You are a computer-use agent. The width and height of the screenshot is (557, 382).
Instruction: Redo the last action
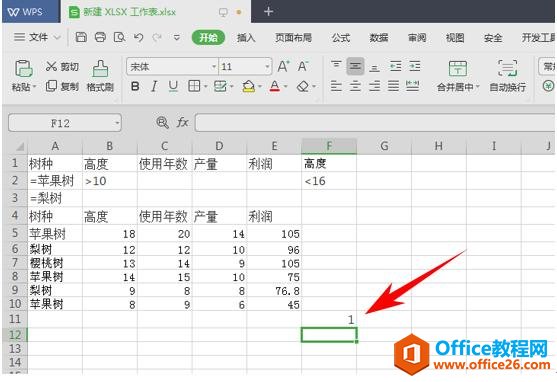coord(157,37)
